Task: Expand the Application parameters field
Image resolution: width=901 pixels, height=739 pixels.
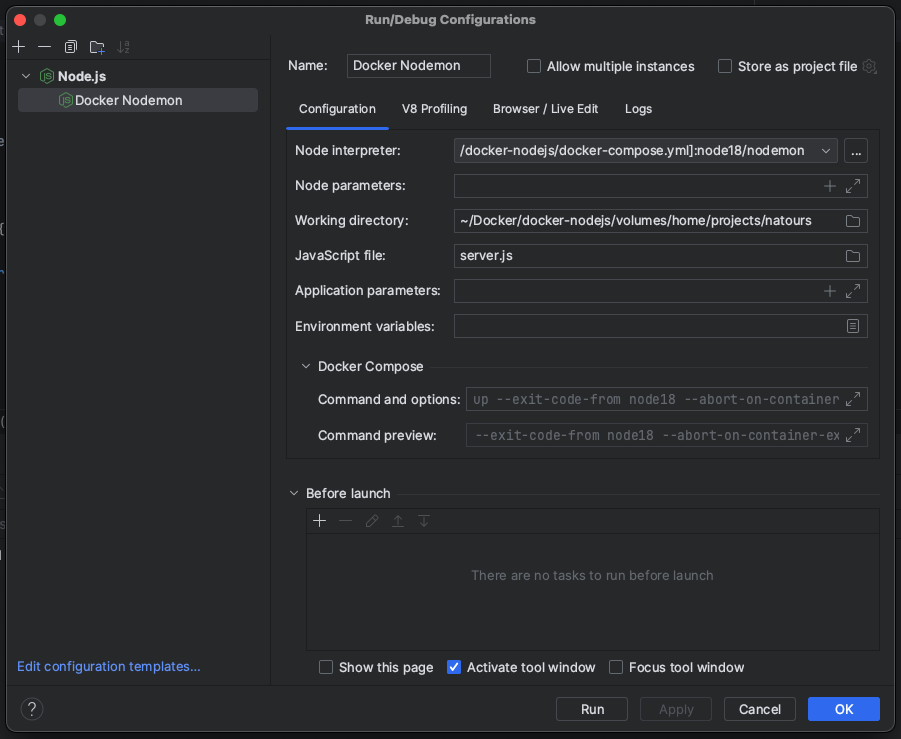Action: [853, 291]
